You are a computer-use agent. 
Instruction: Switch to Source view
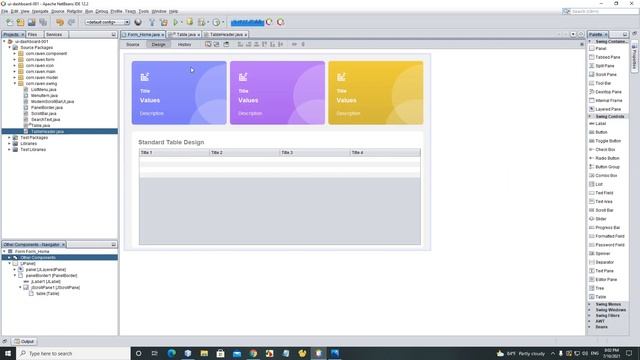[x=133, y=44]
